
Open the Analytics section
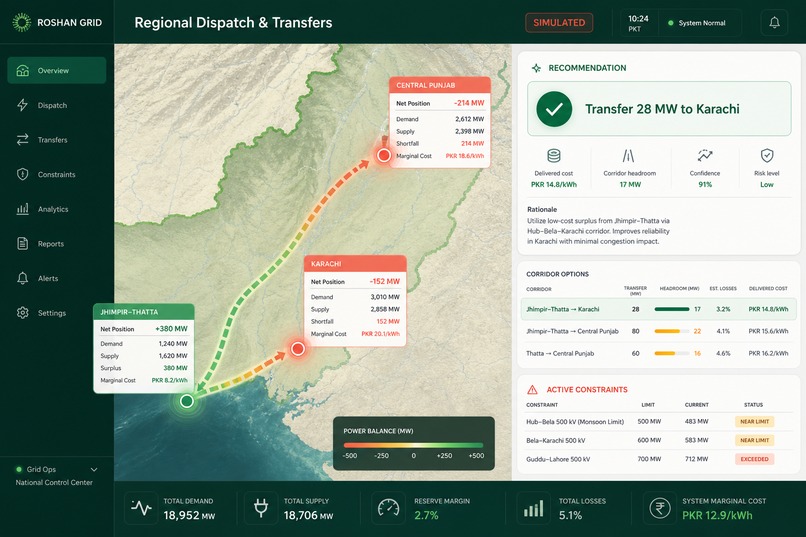click(53, 209)
